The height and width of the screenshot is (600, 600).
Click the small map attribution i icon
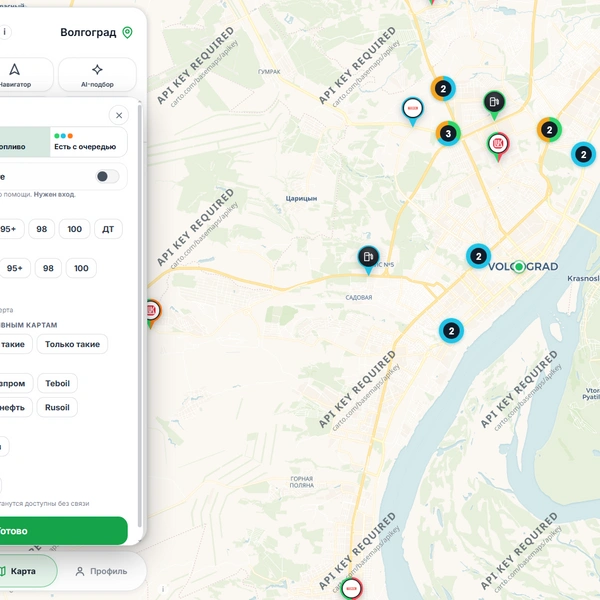click(163, 589)
